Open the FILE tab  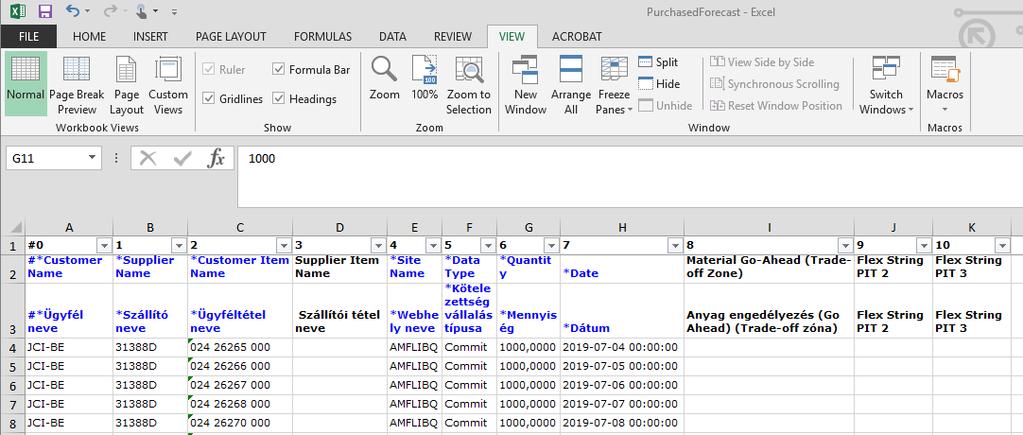coord(29,37)
